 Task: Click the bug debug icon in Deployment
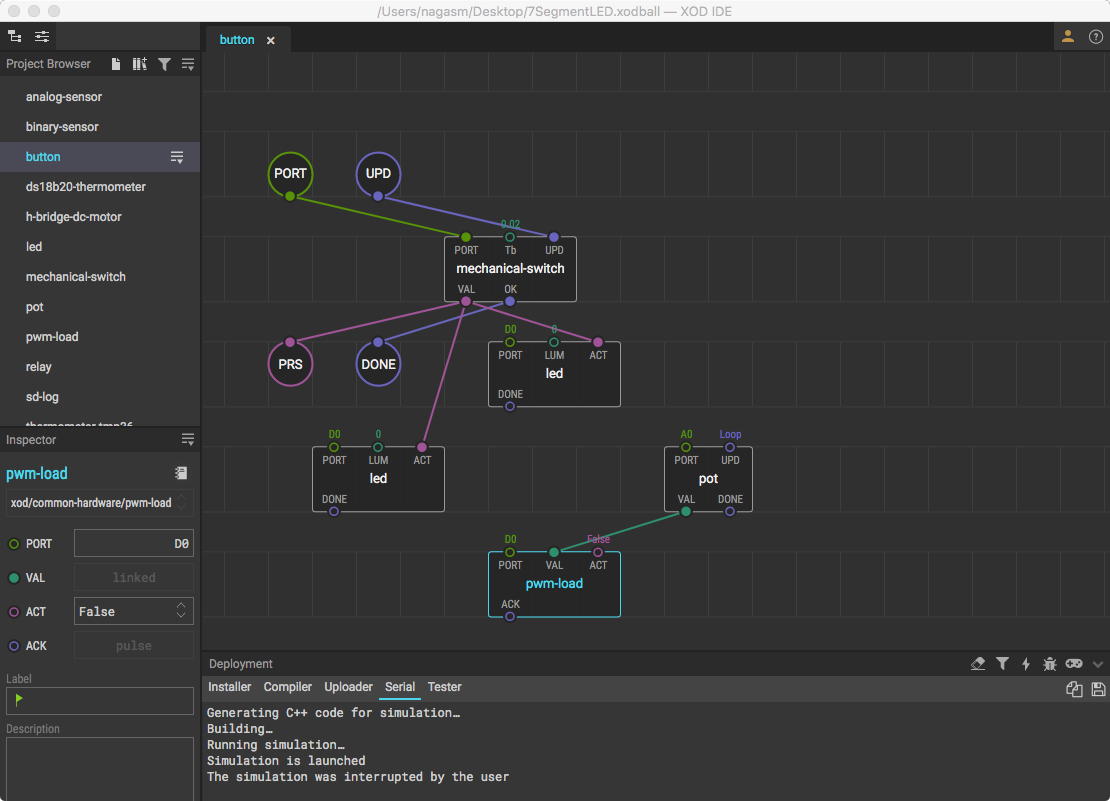[x=1050, y=664]
